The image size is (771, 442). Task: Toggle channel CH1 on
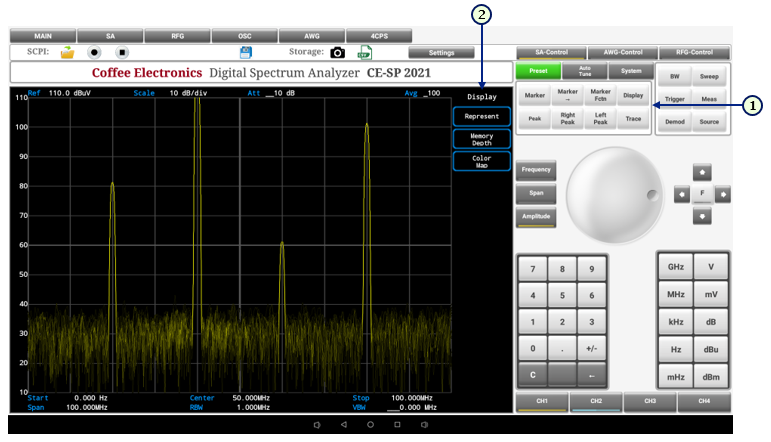point(542,402)
